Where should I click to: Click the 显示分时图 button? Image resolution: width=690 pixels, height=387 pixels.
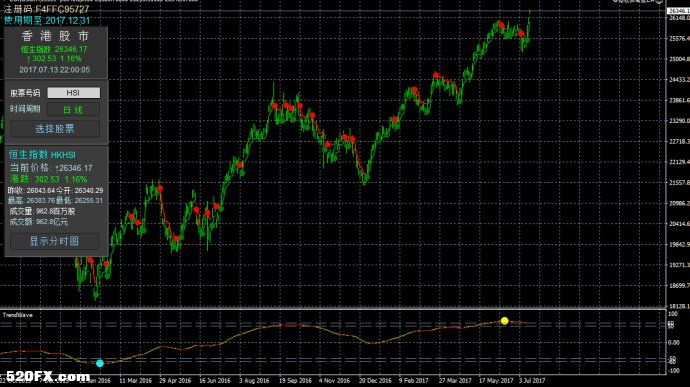coord(55,241)
